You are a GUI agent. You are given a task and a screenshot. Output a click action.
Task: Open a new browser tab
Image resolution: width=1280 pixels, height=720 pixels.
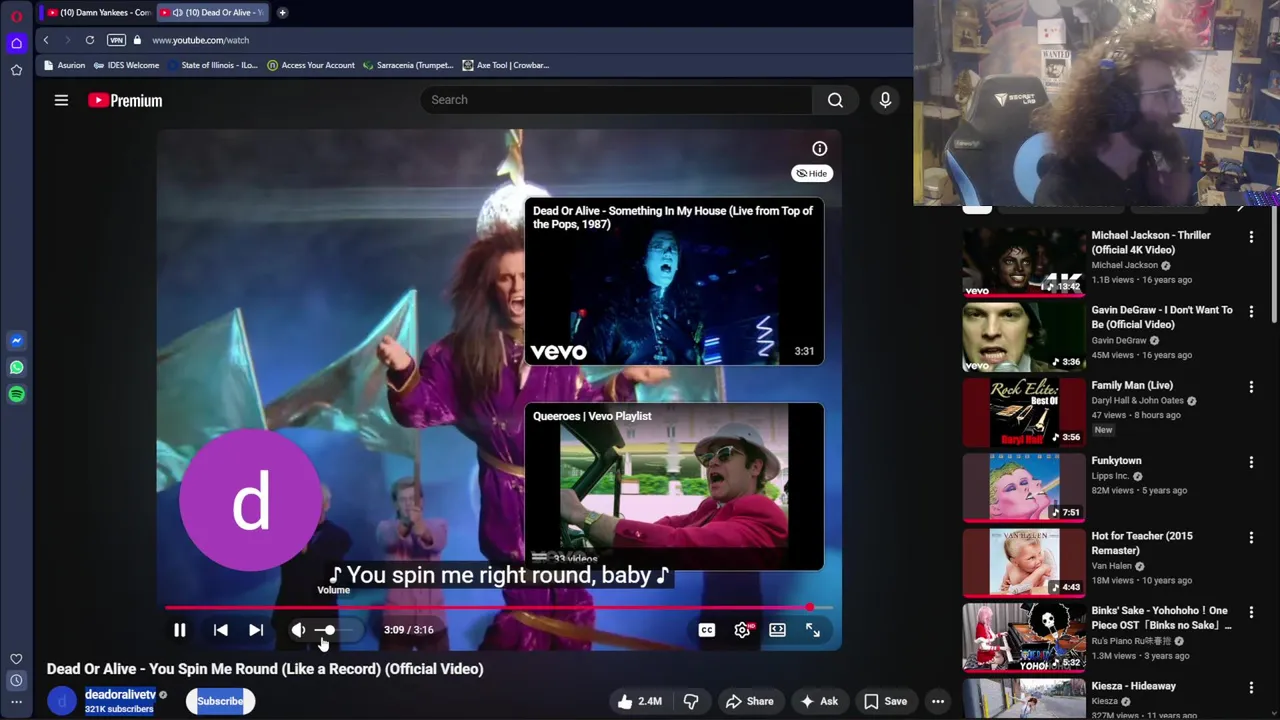tap(282, 12)
